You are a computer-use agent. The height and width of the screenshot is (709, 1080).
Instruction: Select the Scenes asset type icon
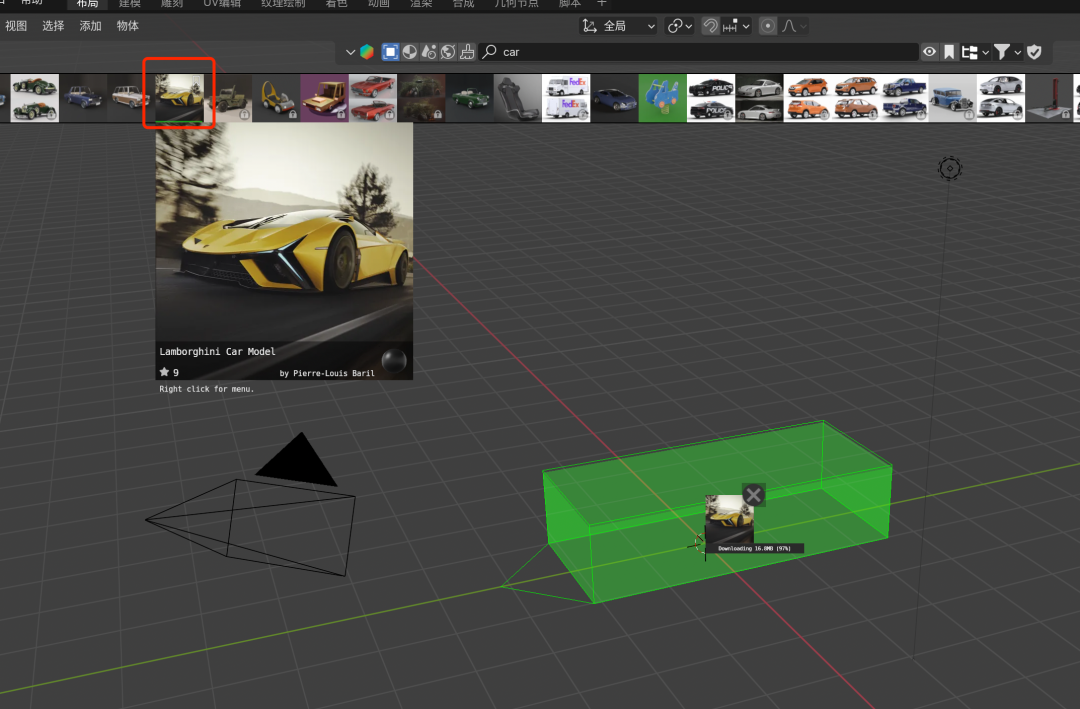(429, 52)
